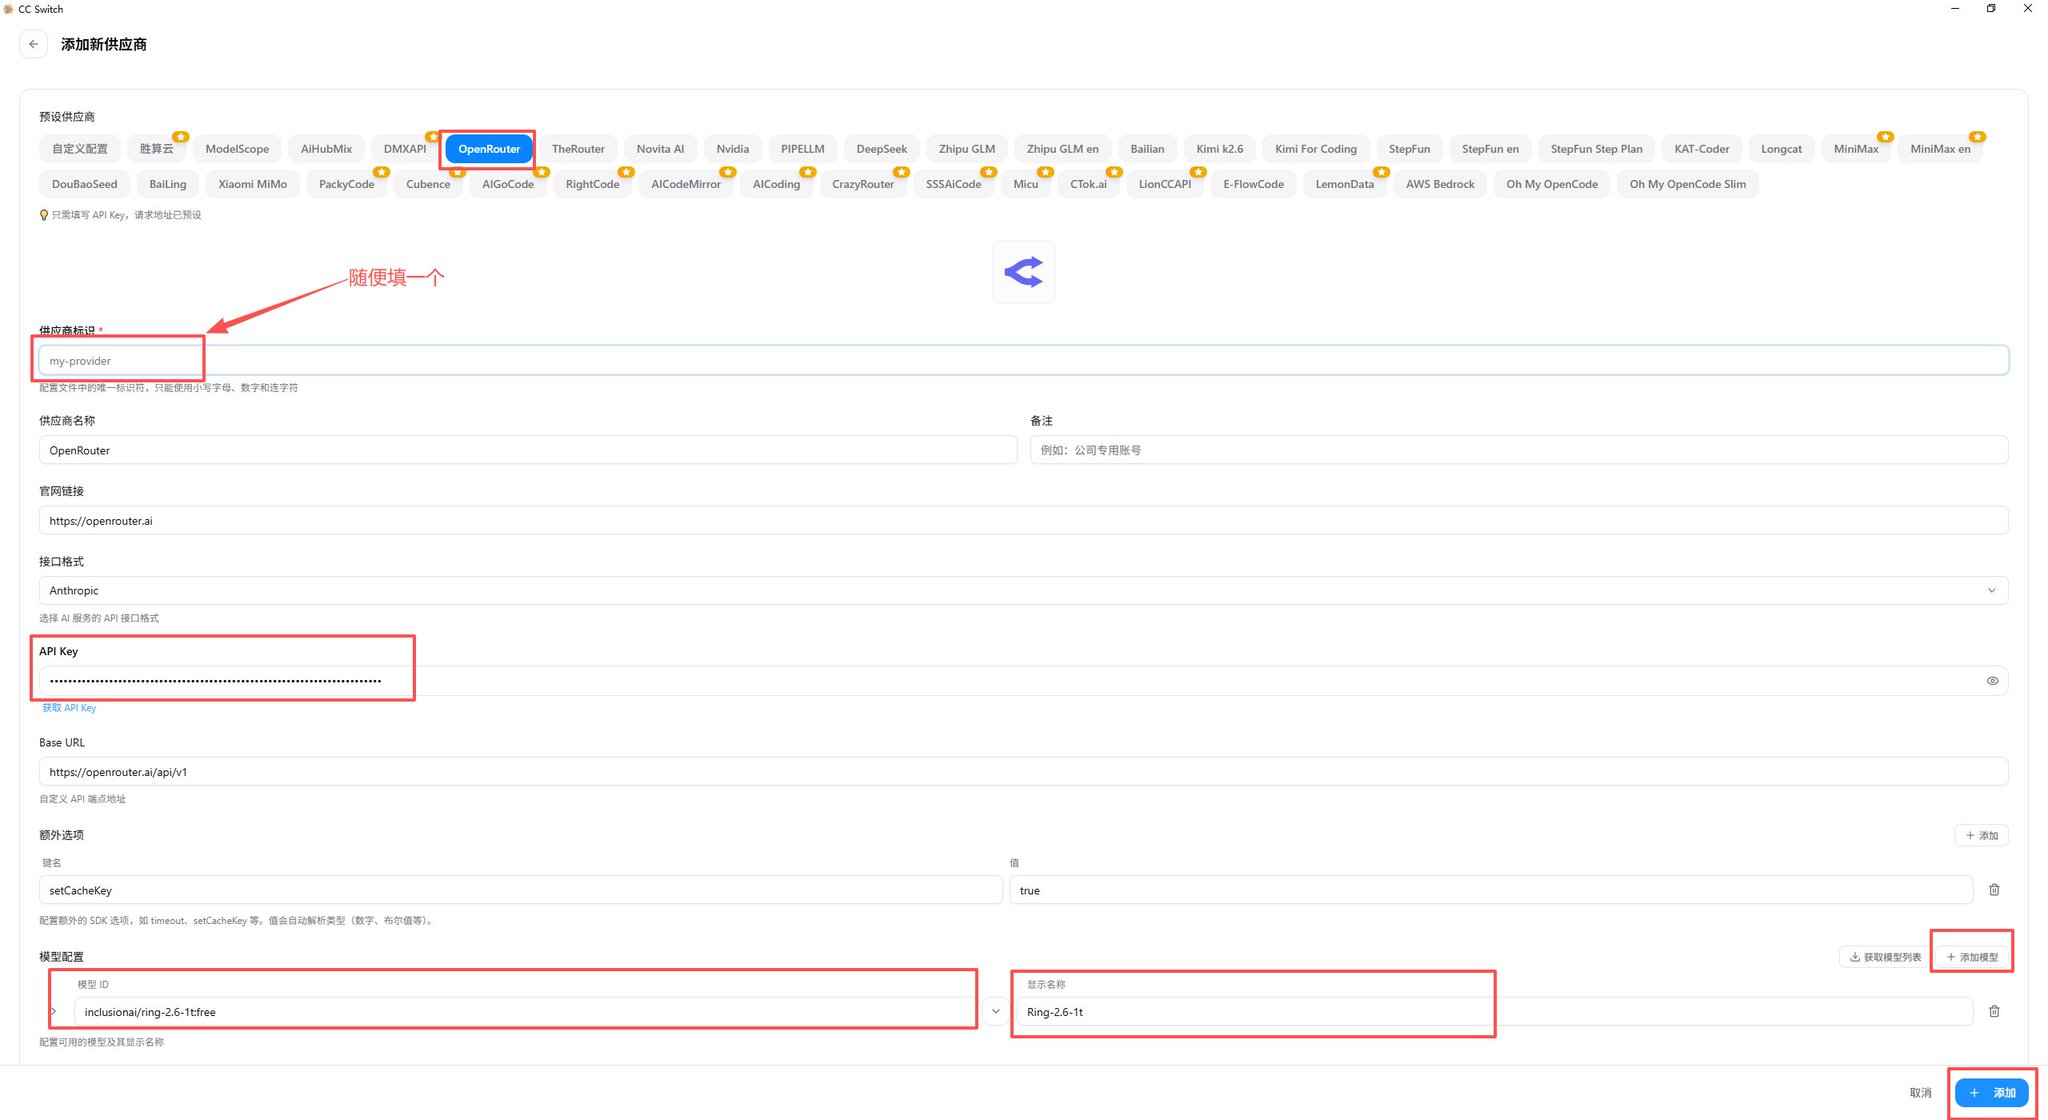
Task: Delete the setCacheKey option row
Action: tap(1994, 890)
